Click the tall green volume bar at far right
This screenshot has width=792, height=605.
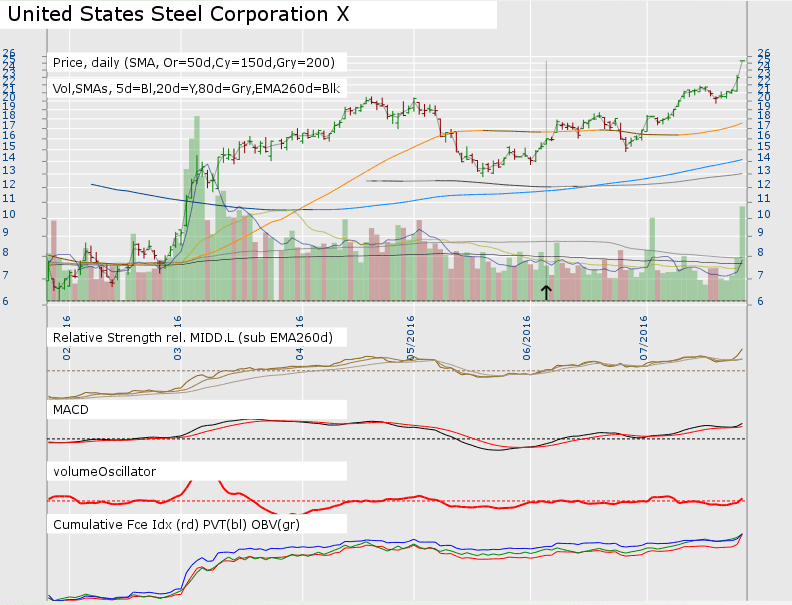click(x=742, y=250)
